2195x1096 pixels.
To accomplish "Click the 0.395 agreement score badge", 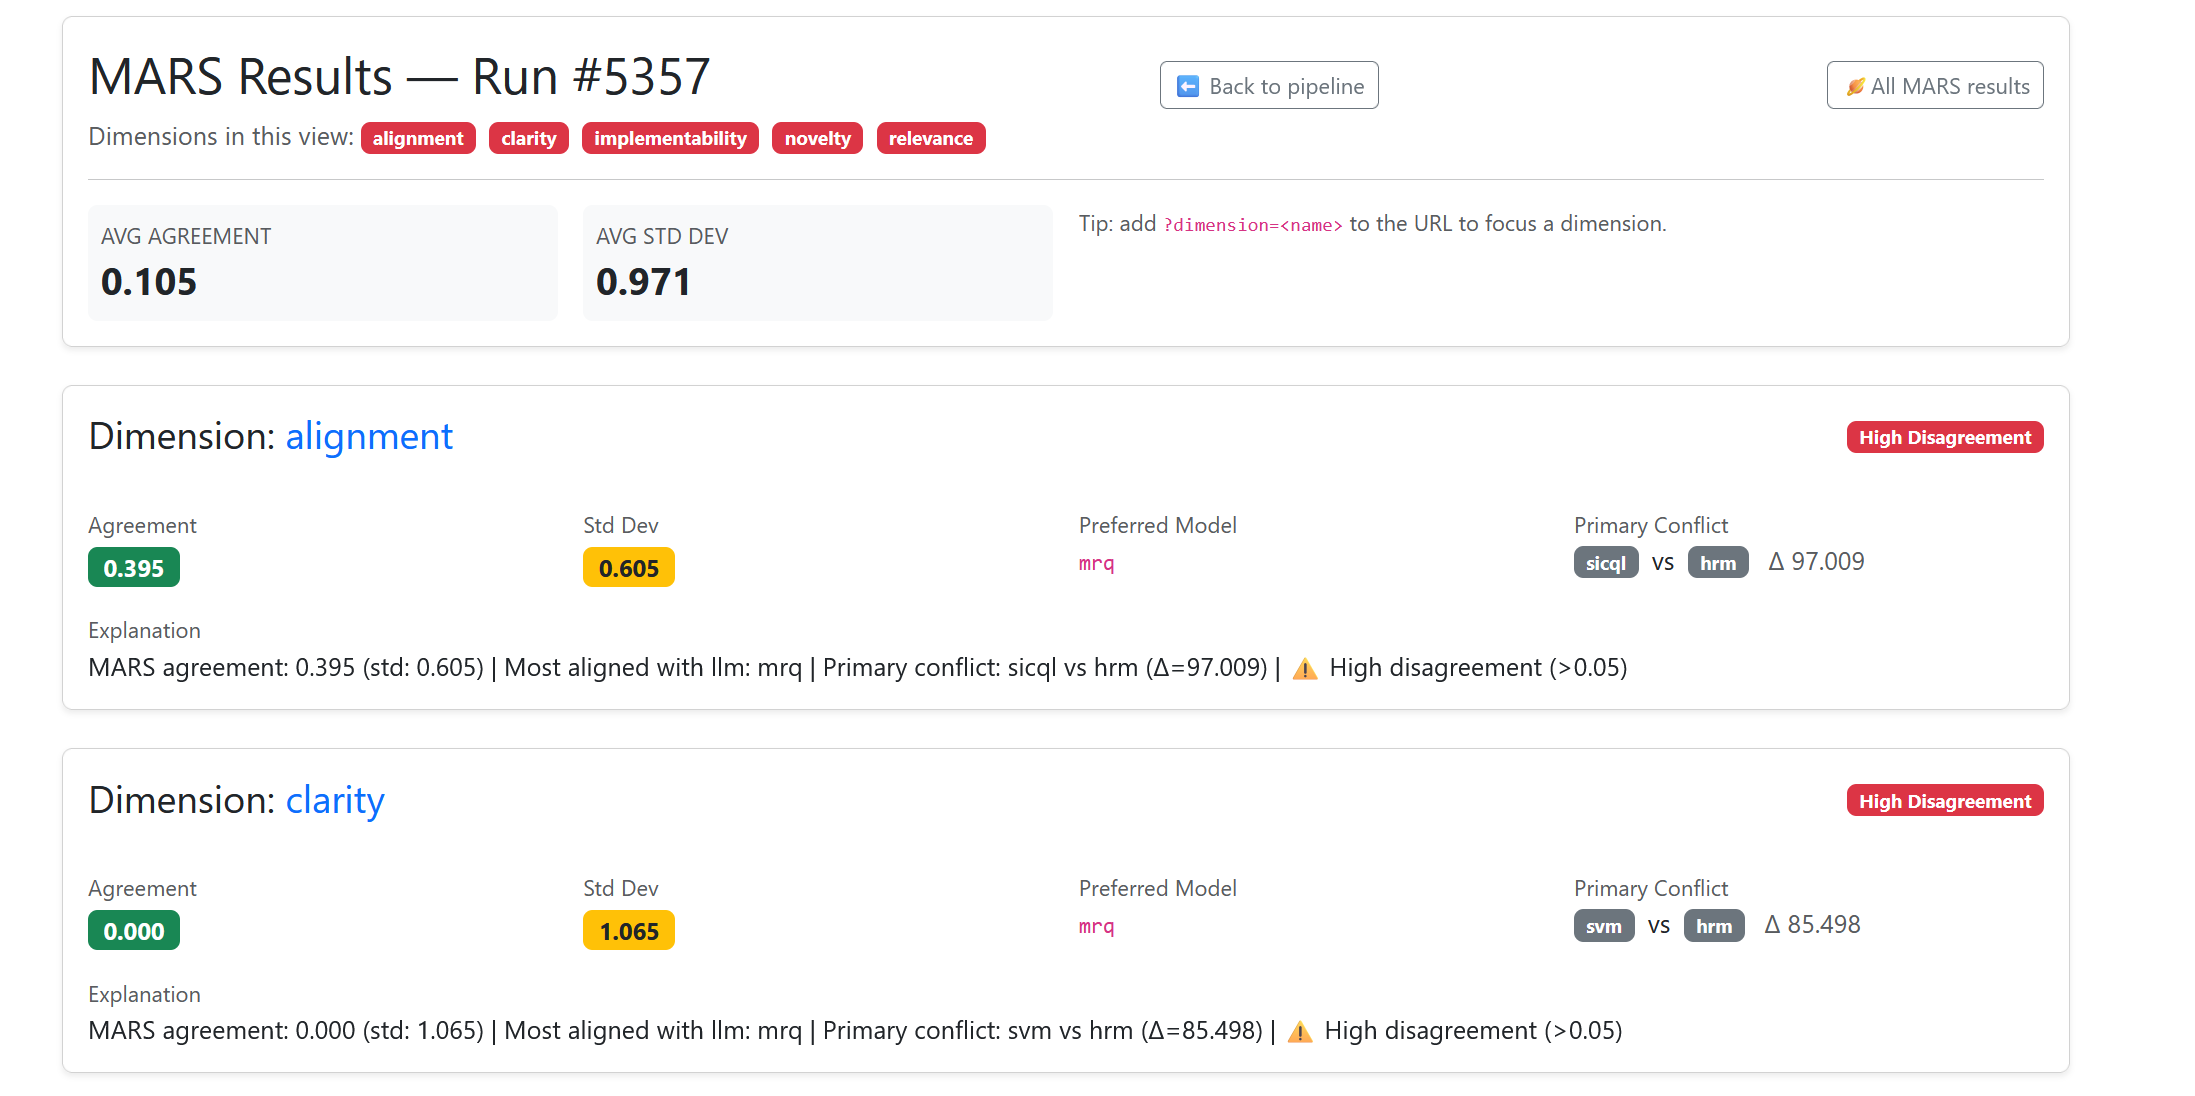I will [x=134, y=568].
